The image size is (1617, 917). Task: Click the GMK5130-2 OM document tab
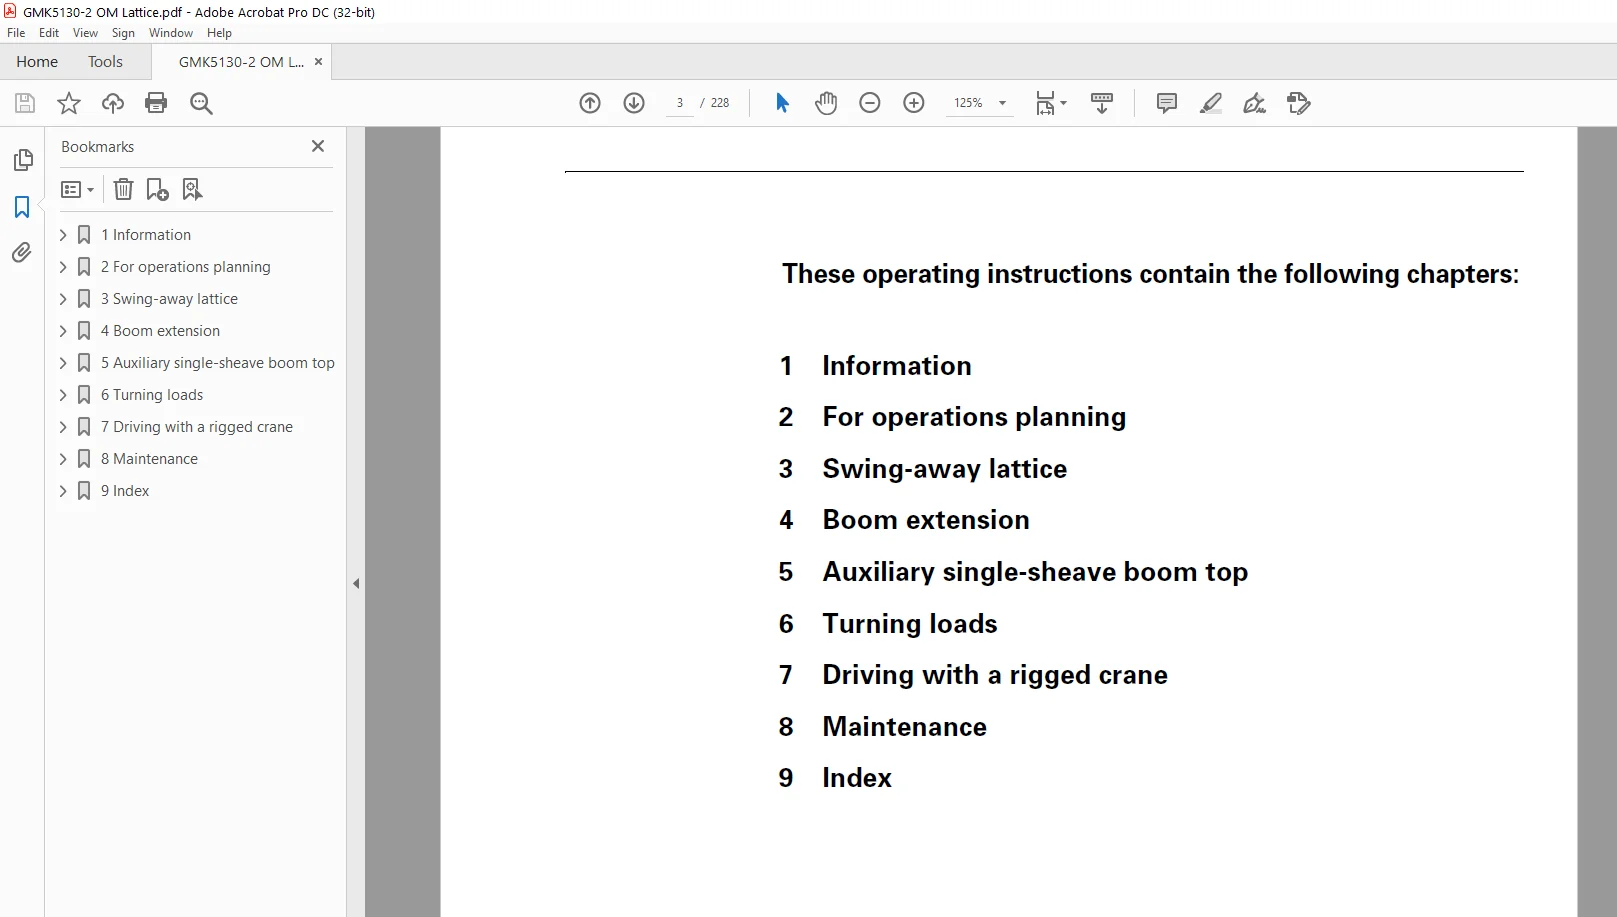tap(240, 62)
